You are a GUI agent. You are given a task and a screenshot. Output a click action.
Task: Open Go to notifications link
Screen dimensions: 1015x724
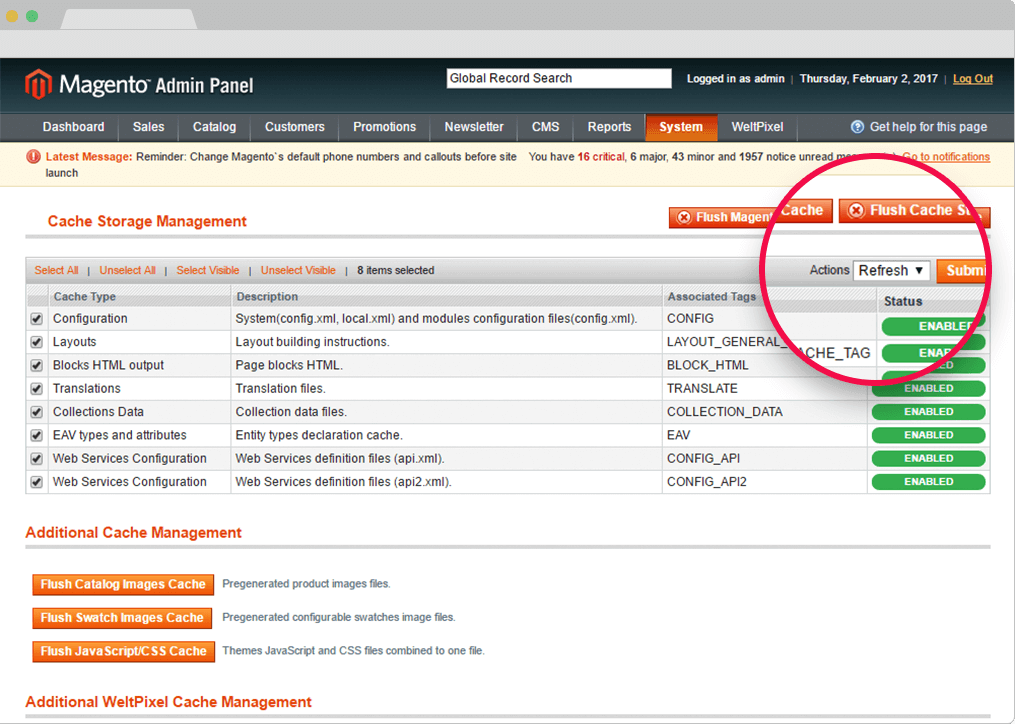[x=945, y=157]
